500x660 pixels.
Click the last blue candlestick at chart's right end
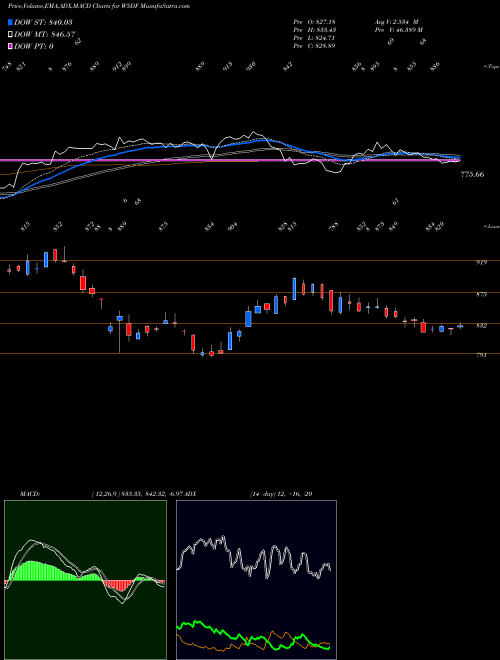click(460, 326)
